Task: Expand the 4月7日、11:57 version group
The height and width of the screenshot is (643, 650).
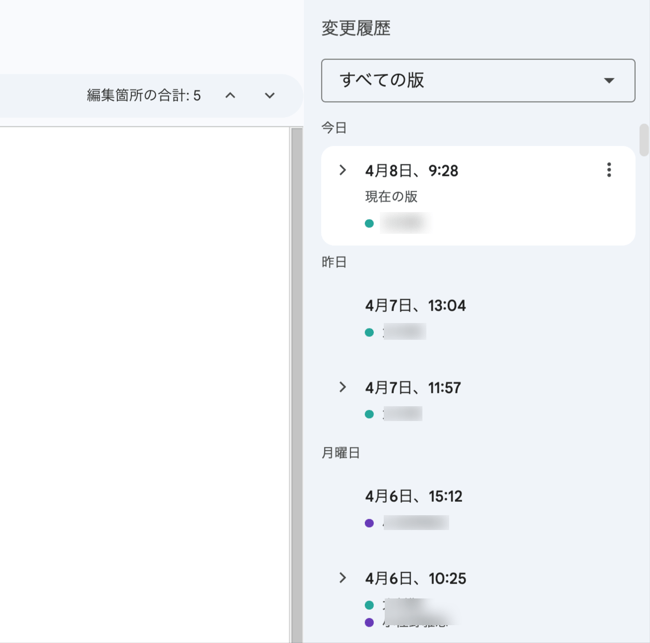Action: click(x=342, y=387)
